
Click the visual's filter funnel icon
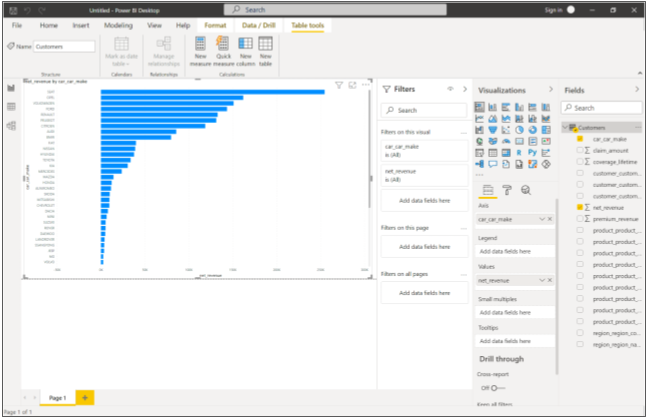(x=339, y=85)
